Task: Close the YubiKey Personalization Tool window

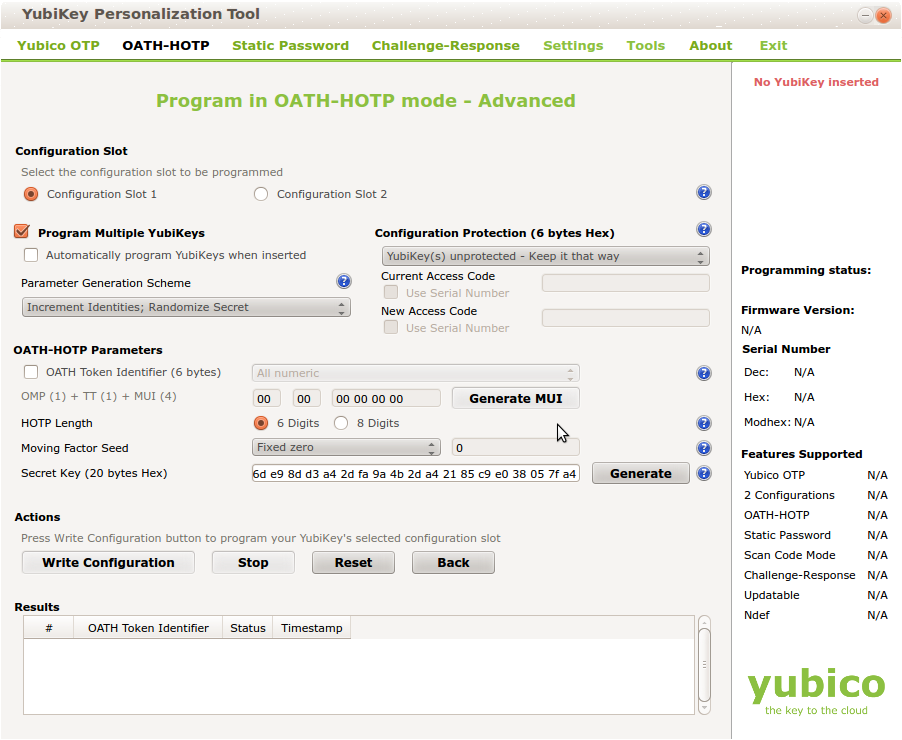Action: point(883,16)
